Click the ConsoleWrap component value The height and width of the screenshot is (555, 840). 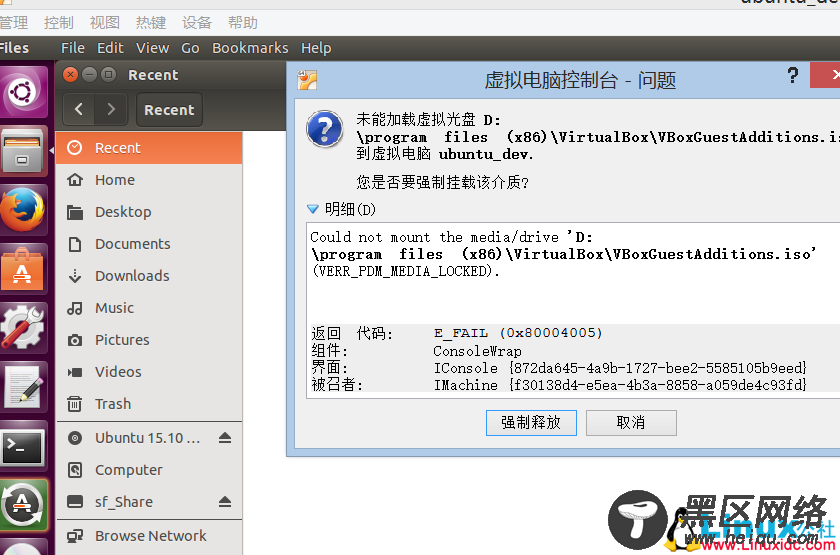[477, 351]
